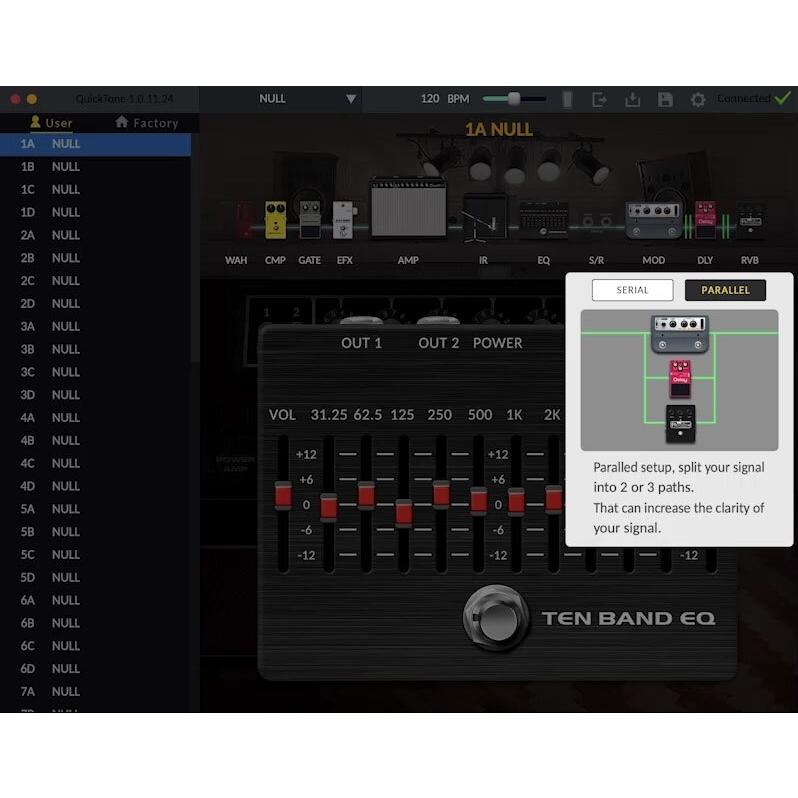Select PARALLEL routing mode
Viewport: 798px width, 798px height.
point(725,290)
